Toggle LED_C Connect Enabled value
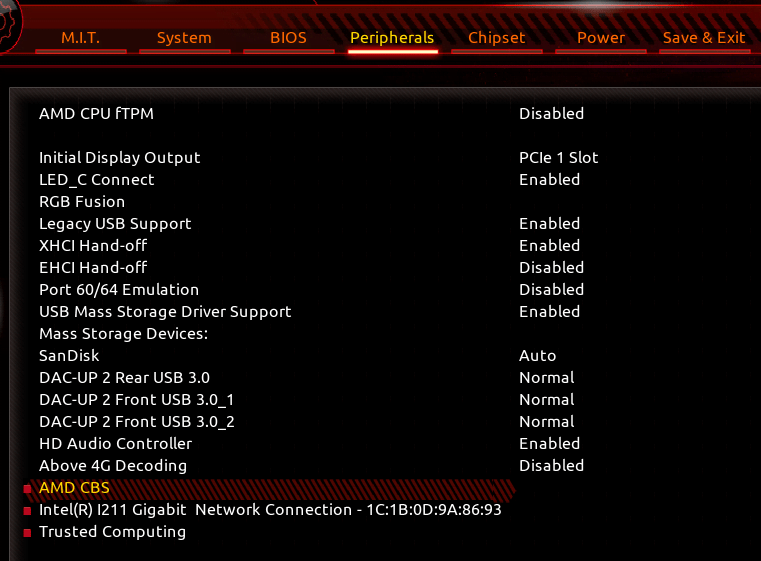The image size is (761, 561). [x=549, y=180]
